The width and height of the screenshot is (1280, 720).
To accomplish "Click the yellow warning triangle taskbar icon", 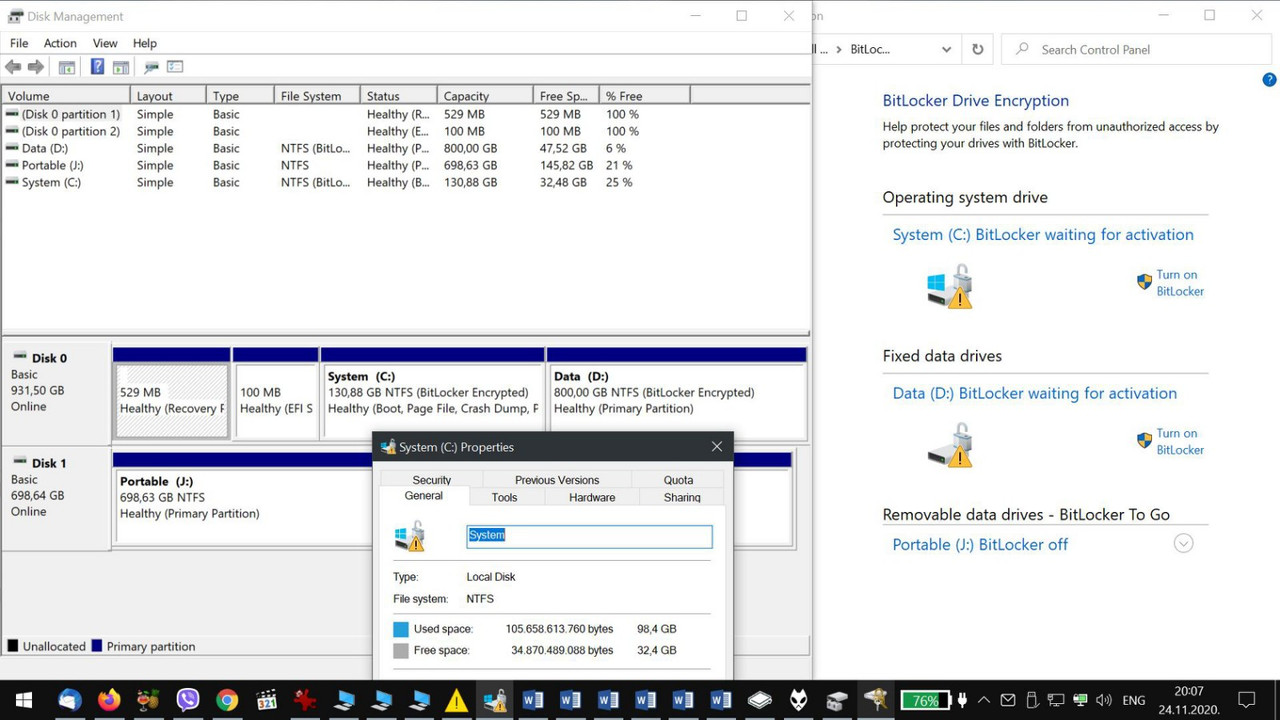I will 456,700.
